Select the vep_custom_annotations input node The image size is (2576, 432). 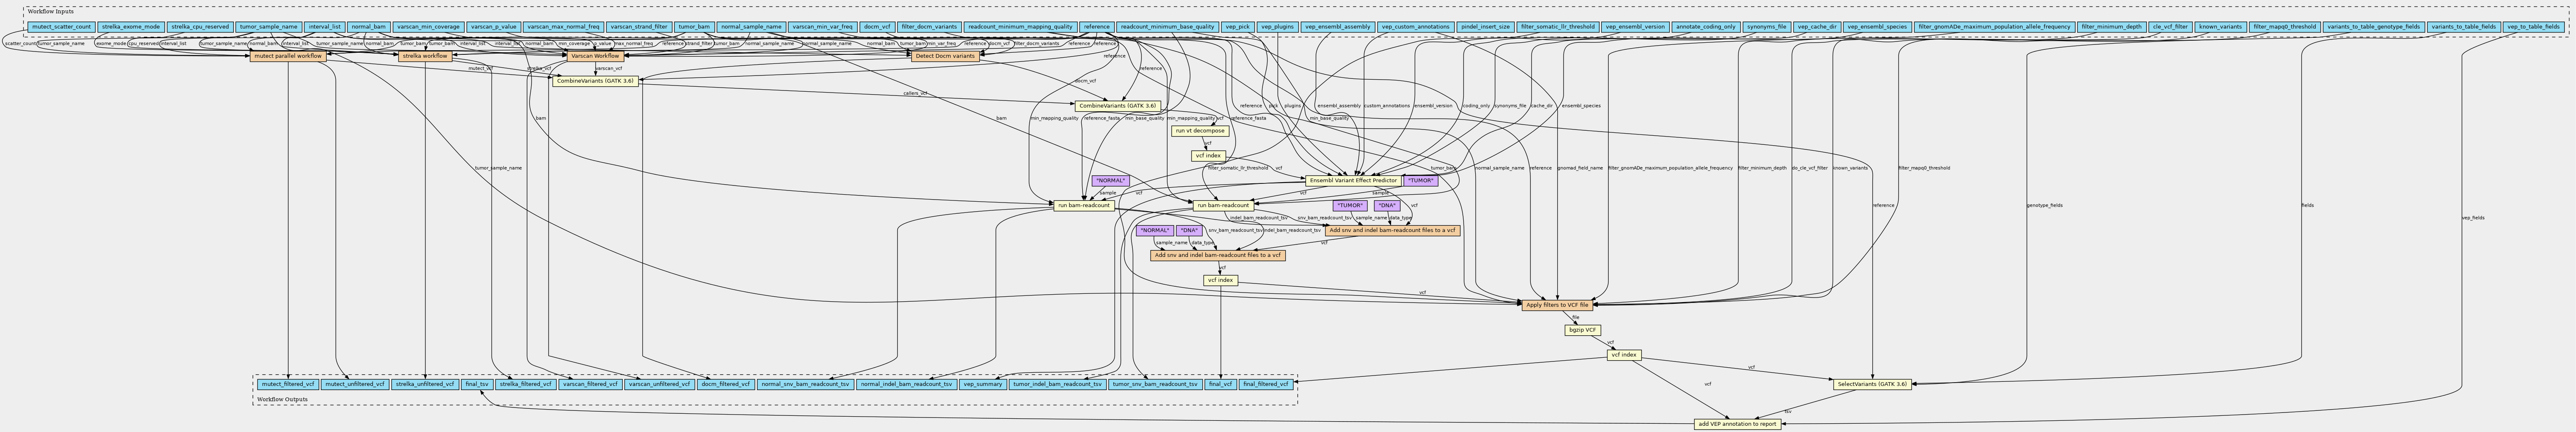click(x=1415, y=27)
